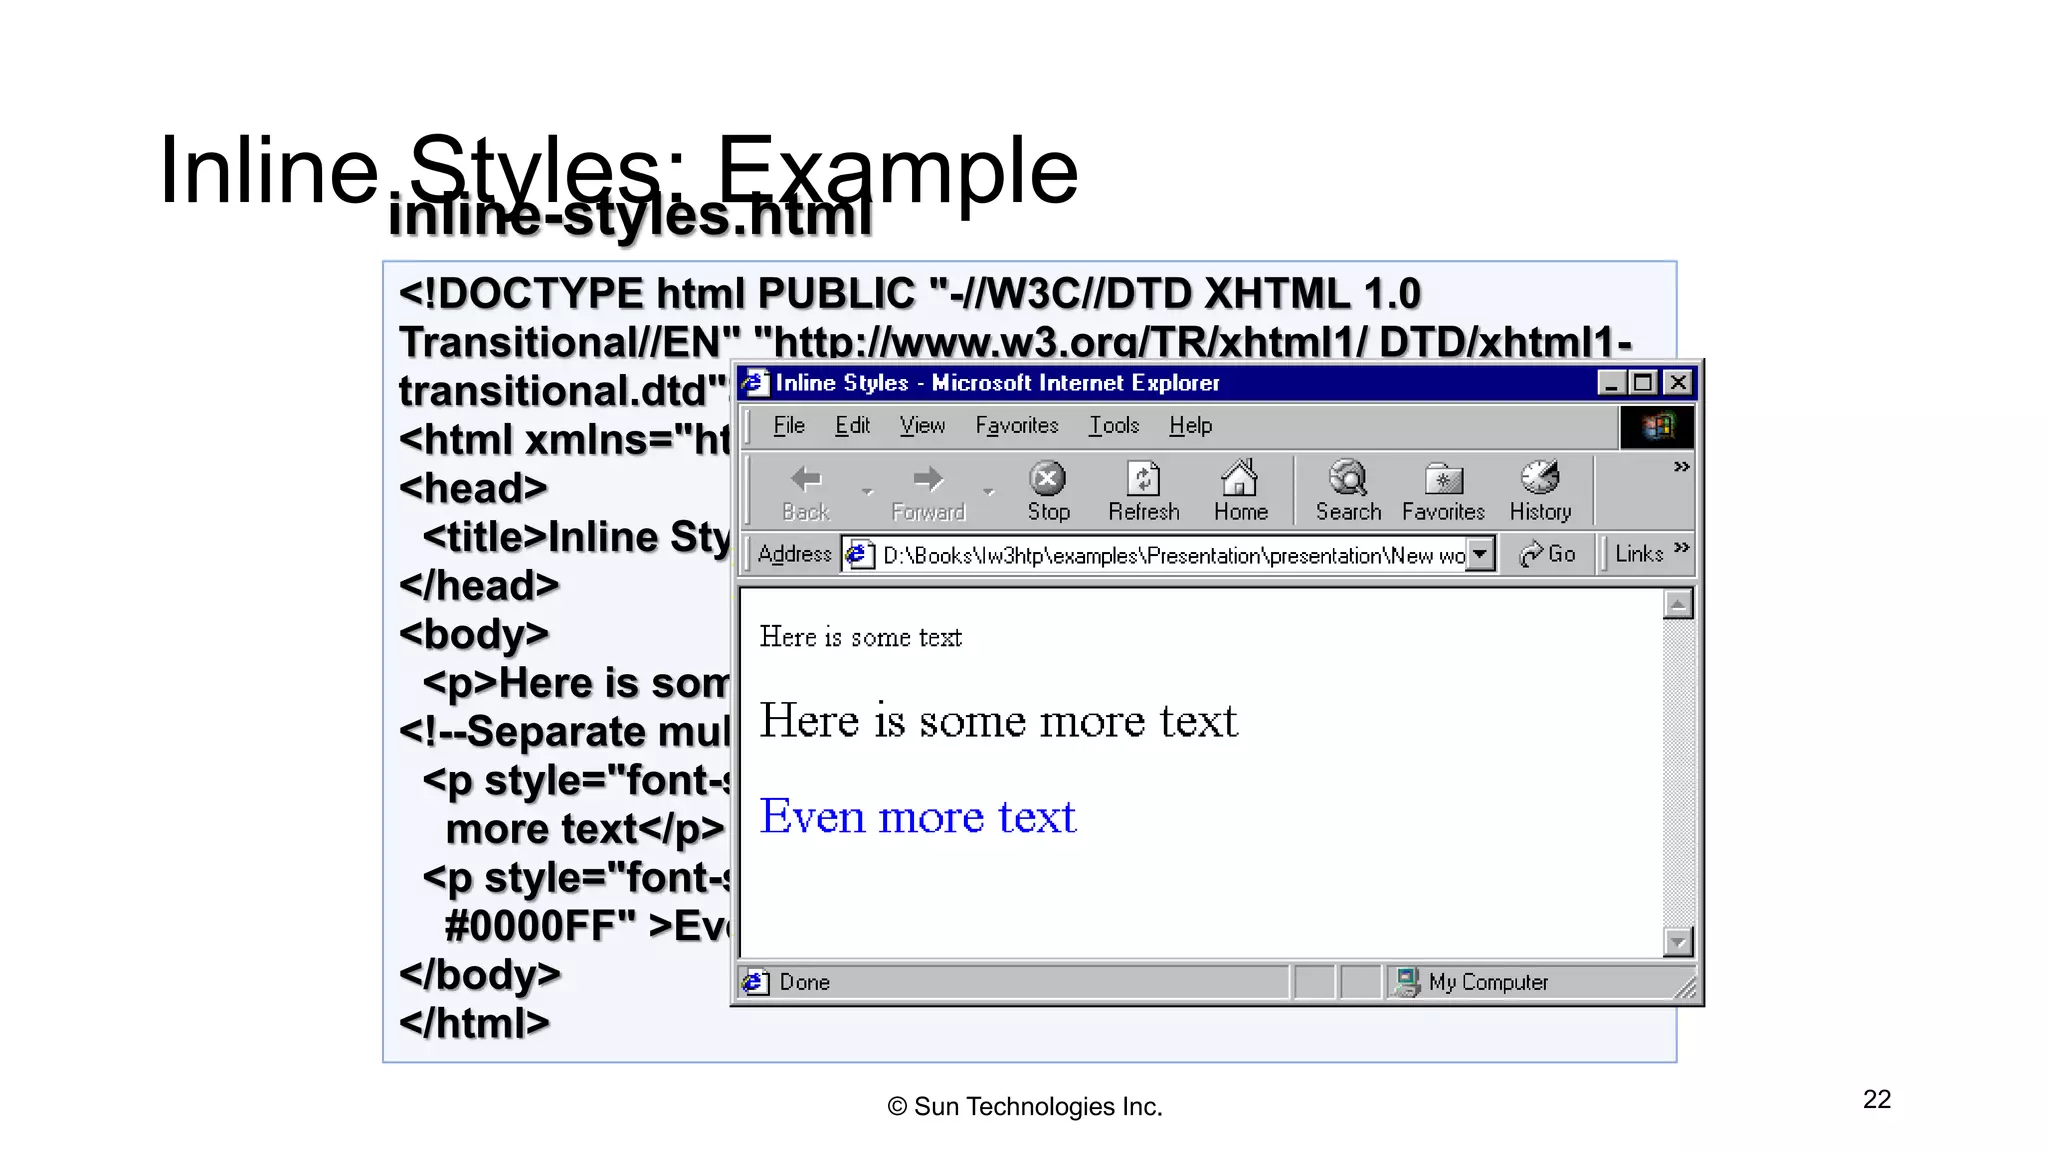Viewport: 2048px width, 1152px height.
Task: Open the Tools menu
Action: (x=1114, y=426)
